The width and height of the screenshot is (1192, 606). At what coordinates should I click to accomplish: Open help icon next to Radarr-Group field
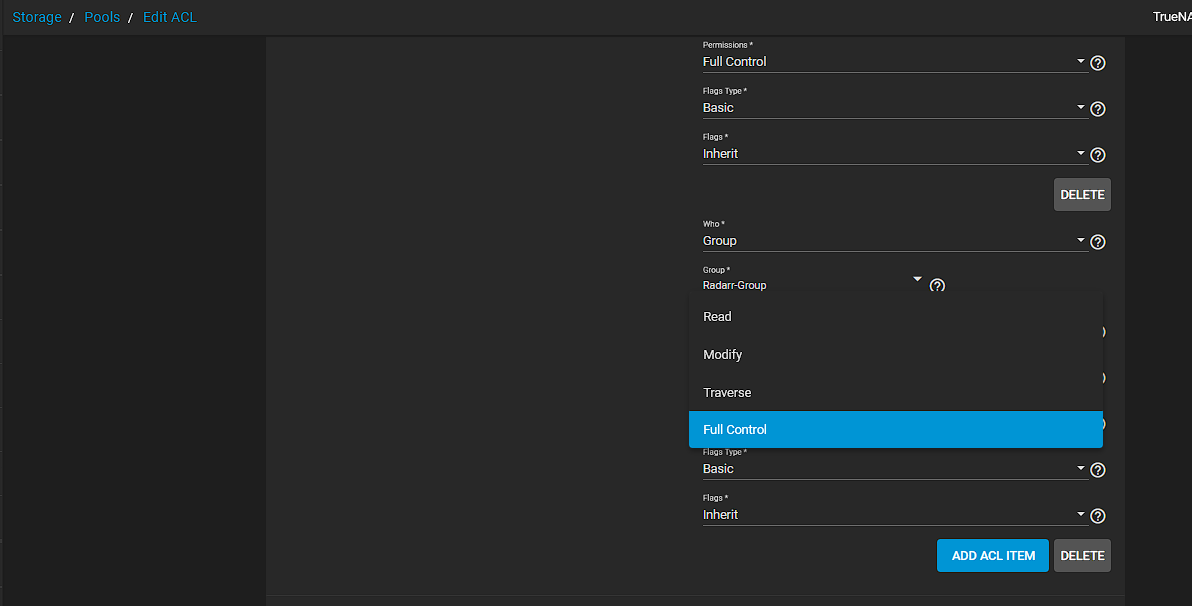937,286
